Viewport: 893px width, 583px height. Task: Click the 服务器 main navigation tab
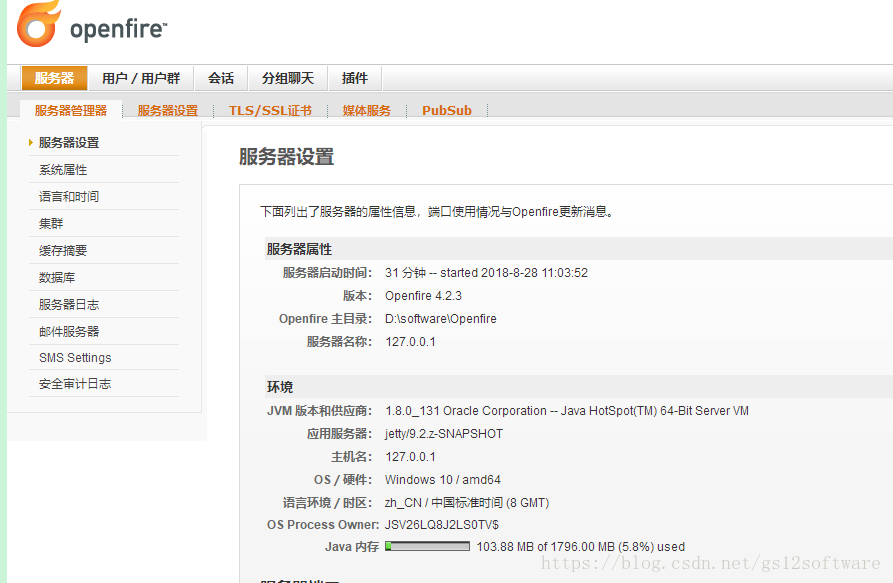tap(54, 77)
